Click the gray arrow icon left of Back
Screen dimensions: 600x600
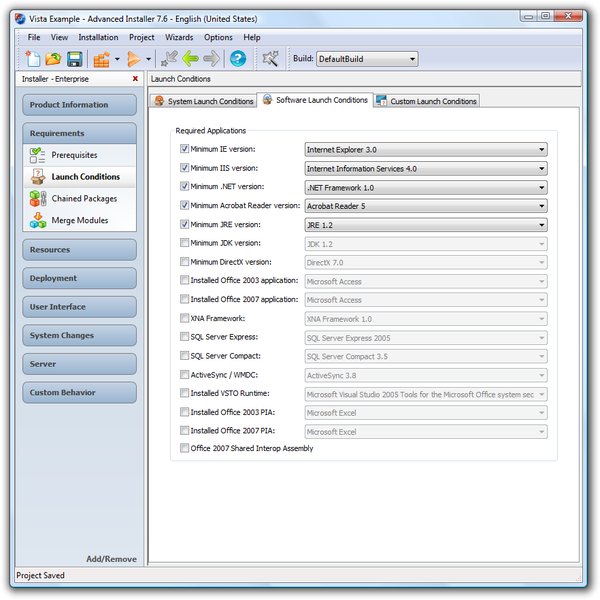pyautogui.click(x=169, y=59)
